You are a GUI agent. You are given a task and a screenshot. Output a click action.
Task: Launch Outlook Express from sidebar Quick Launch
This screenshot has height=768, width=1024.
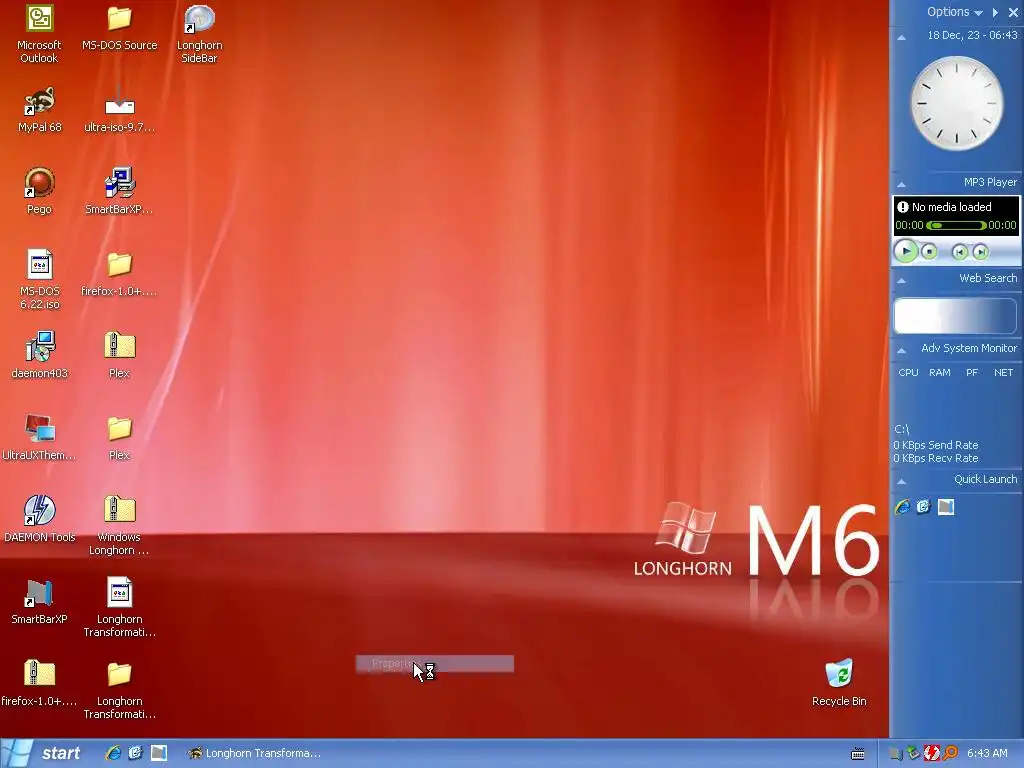click(x=923, y=507)
